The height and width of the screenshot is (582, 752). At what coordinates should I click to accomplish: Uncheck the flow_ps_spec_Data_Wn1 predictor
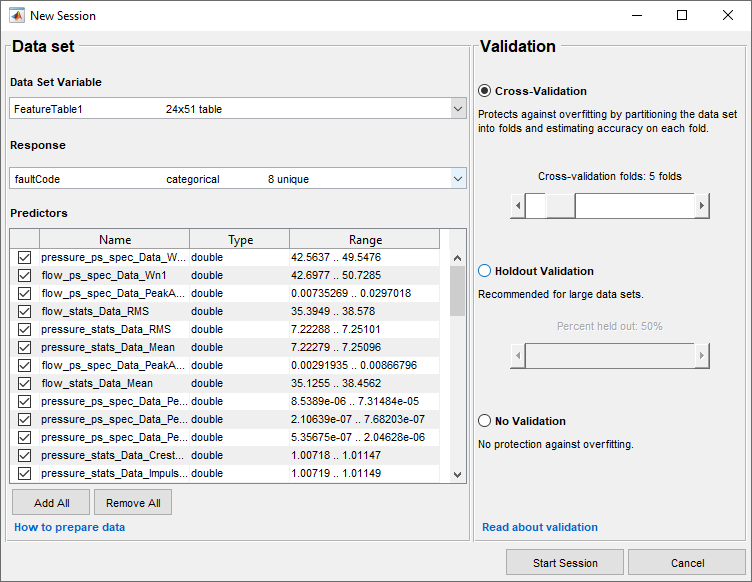point(24,275)
